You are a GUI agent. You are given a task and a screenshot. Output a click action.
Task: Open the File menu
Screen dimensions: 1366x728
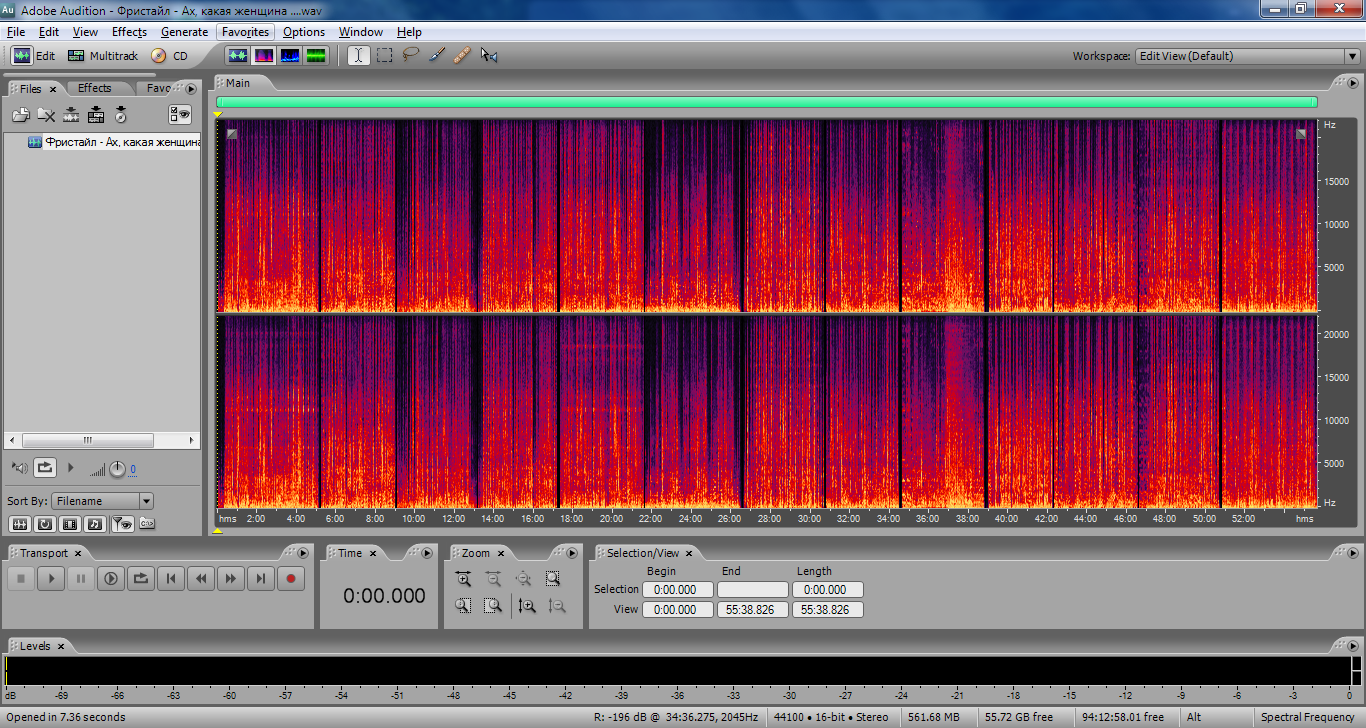point(16,32)
